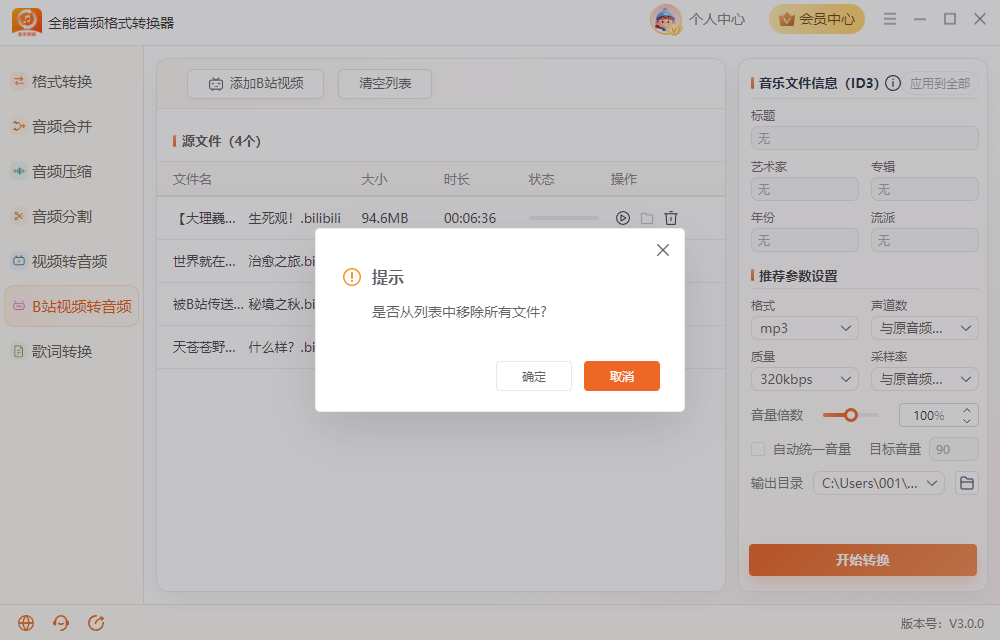The image size is (1000, 640).
Task: Click the 大小 column header
Action: pyautogui.click(x=374, y=179)
